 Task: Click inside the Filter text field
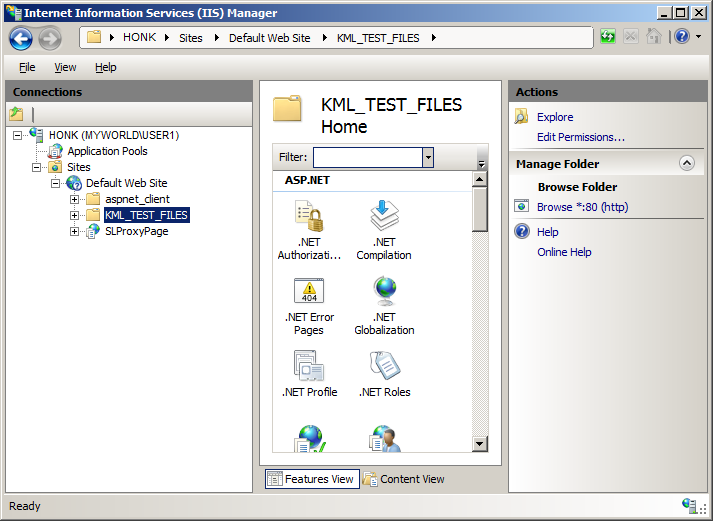(x=368, y=157)
